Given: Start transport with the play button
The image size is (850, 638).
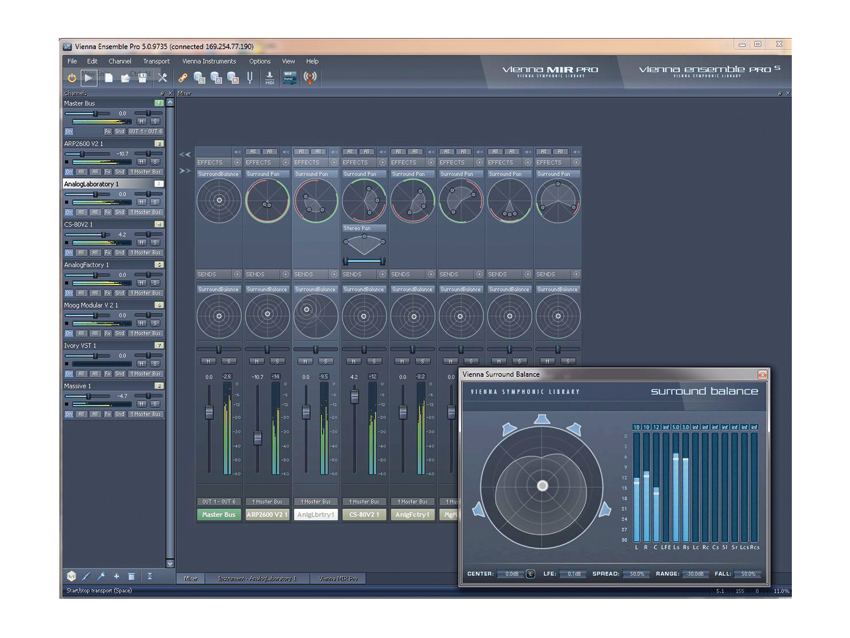Looking at the screenshot, I should coord(88,78).
